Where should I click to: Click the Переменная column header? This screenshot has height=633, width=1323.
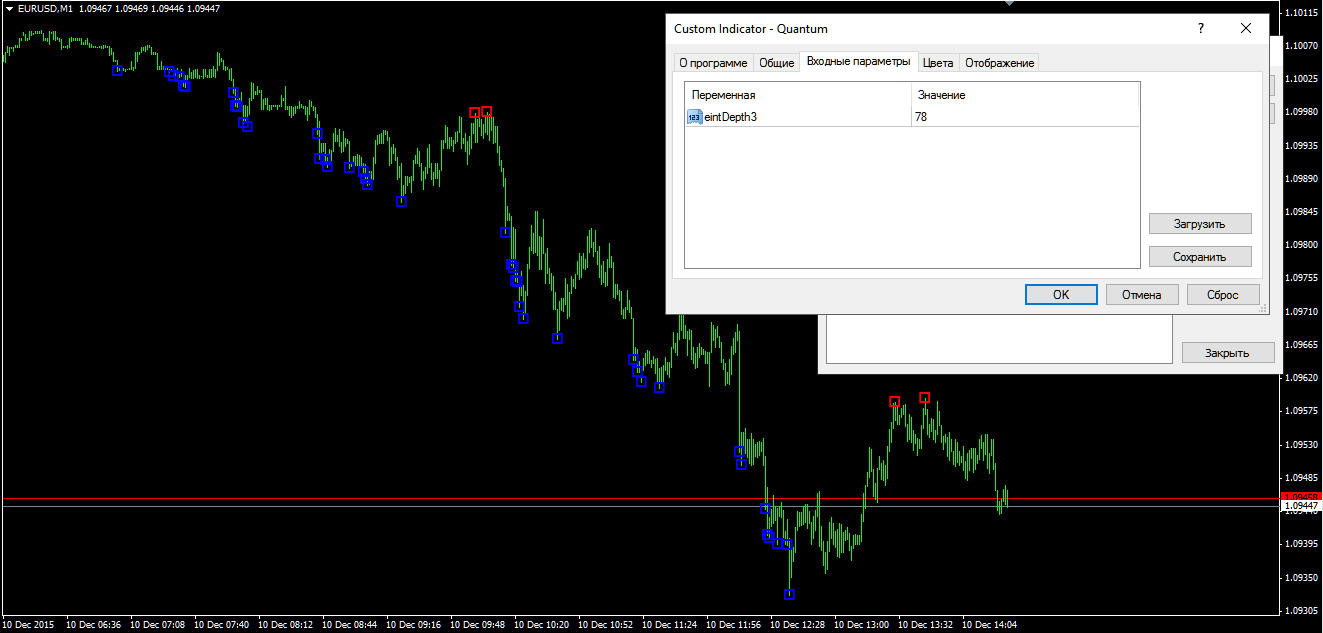pyautogui.click(x=798, y=95)
